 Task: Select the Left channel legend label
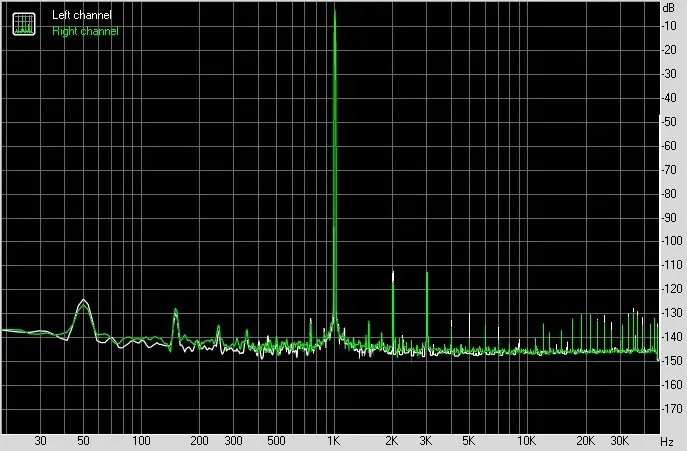pos(81,15)
